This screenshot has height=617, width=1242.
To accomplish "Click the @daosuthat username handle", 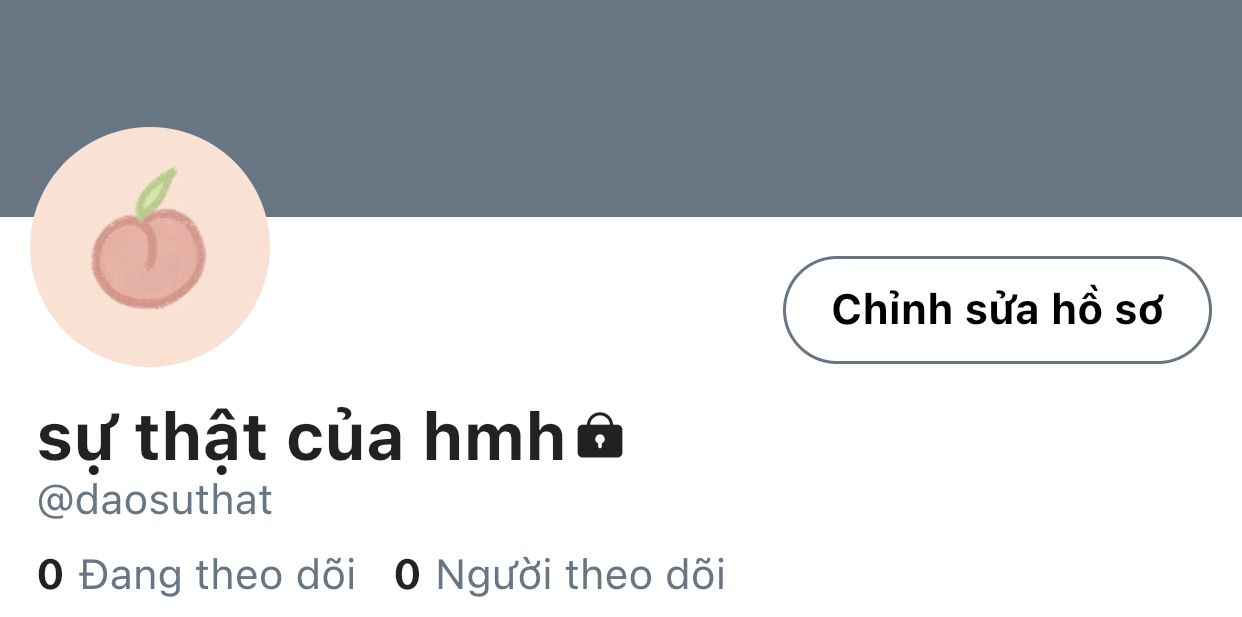I will [155, 500].
